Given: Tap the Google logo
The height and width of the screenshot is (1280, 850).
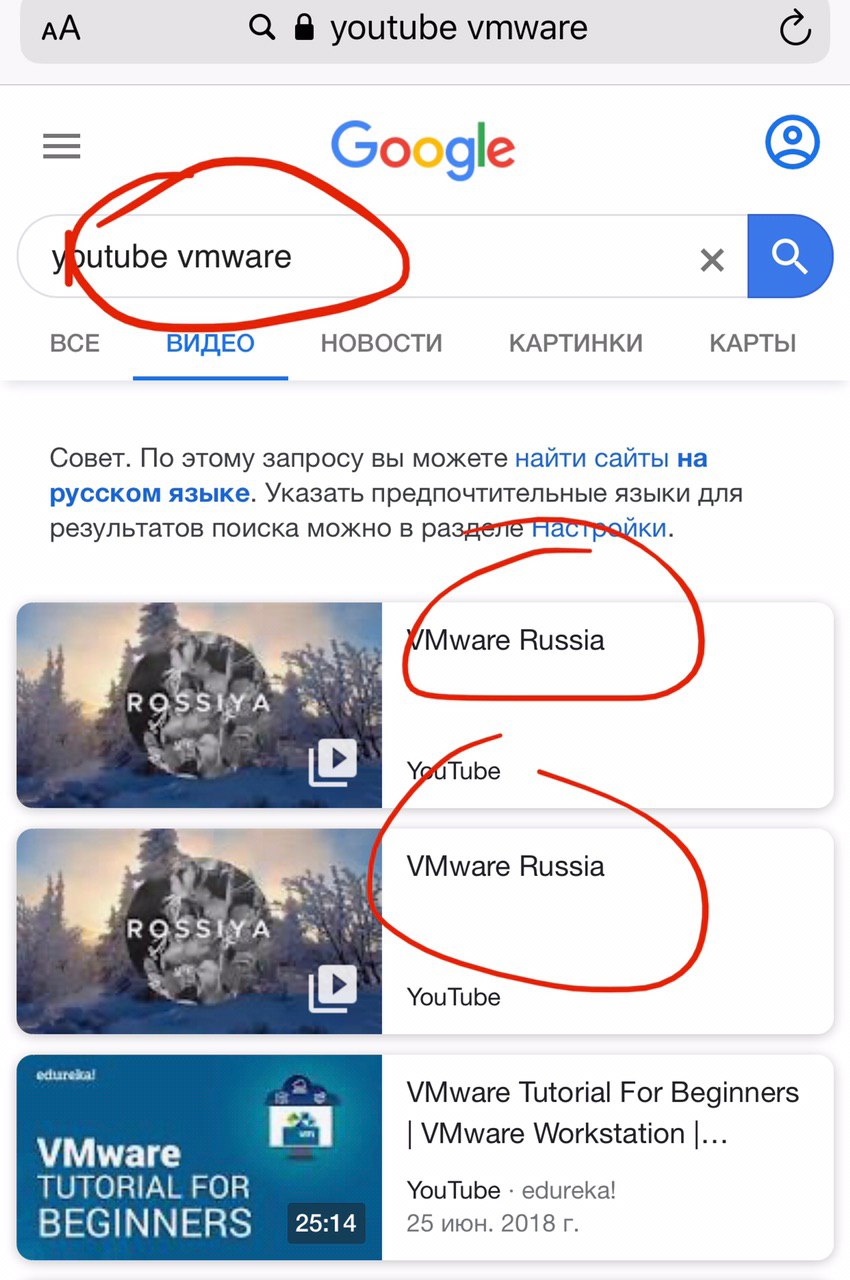Looking at the screenshot, I should coord(423,148).
